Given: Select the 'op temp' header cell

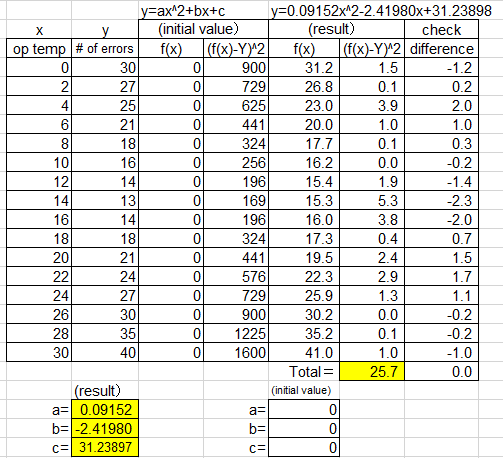Looking at the screenshot, I should pyautogui.click(x=39, y=49).
